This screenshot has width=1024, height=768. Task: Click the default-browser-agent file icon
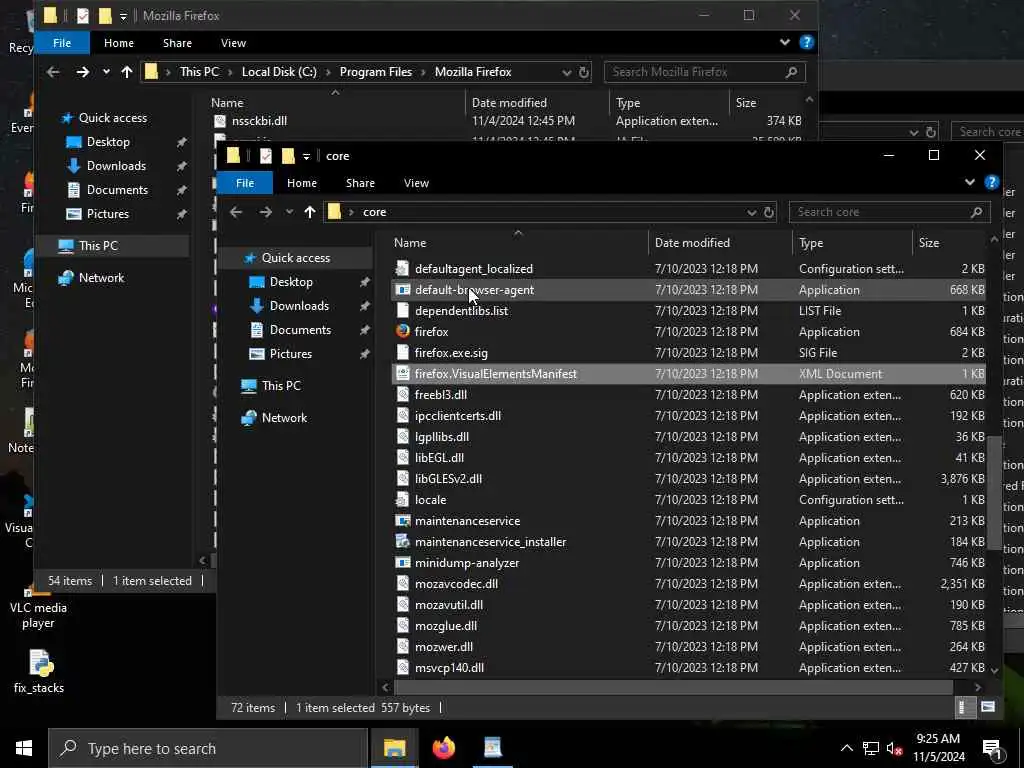tap(403, 290)
